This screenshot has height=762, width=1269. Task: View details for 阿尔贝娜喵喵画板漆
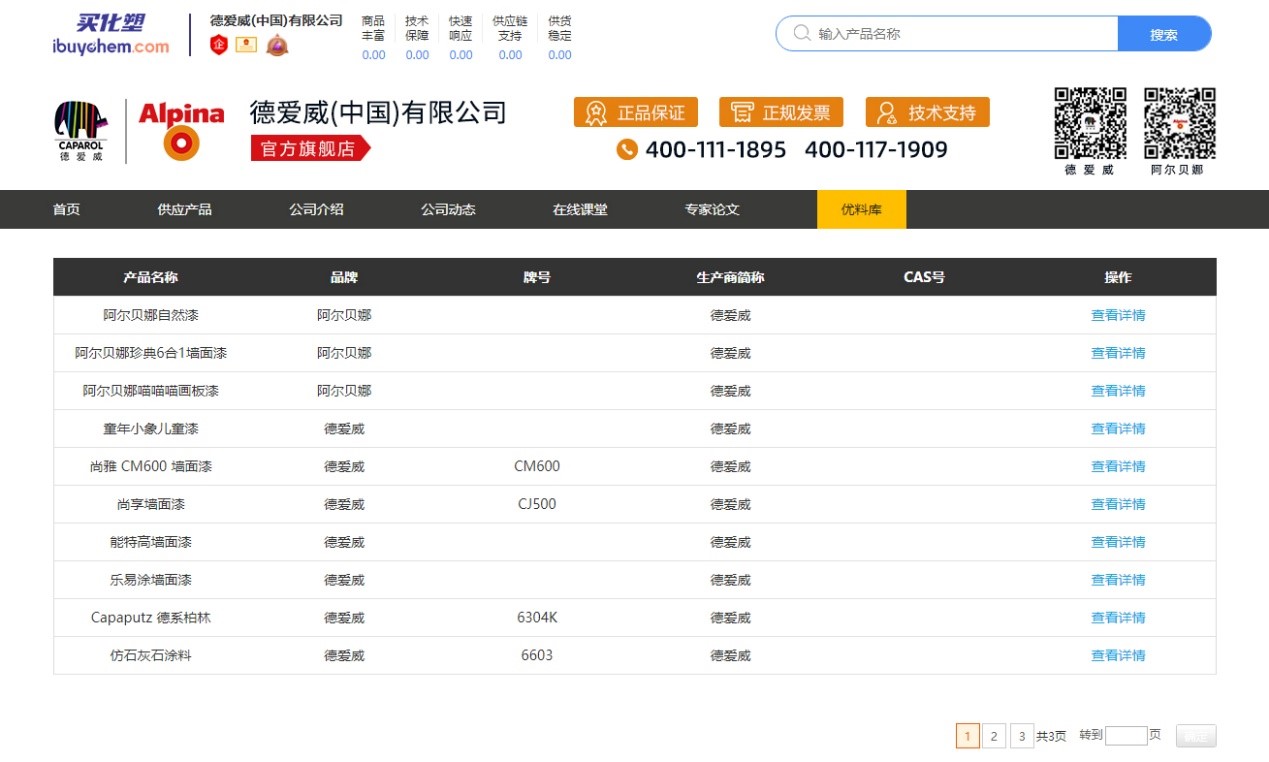pos(1118,391)
